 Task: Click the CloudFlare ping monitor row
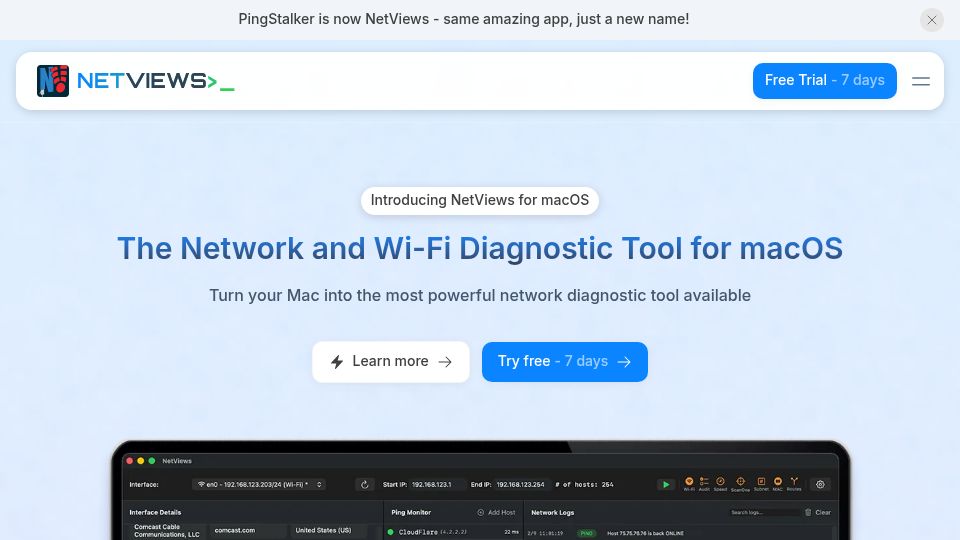click(453, 532)
